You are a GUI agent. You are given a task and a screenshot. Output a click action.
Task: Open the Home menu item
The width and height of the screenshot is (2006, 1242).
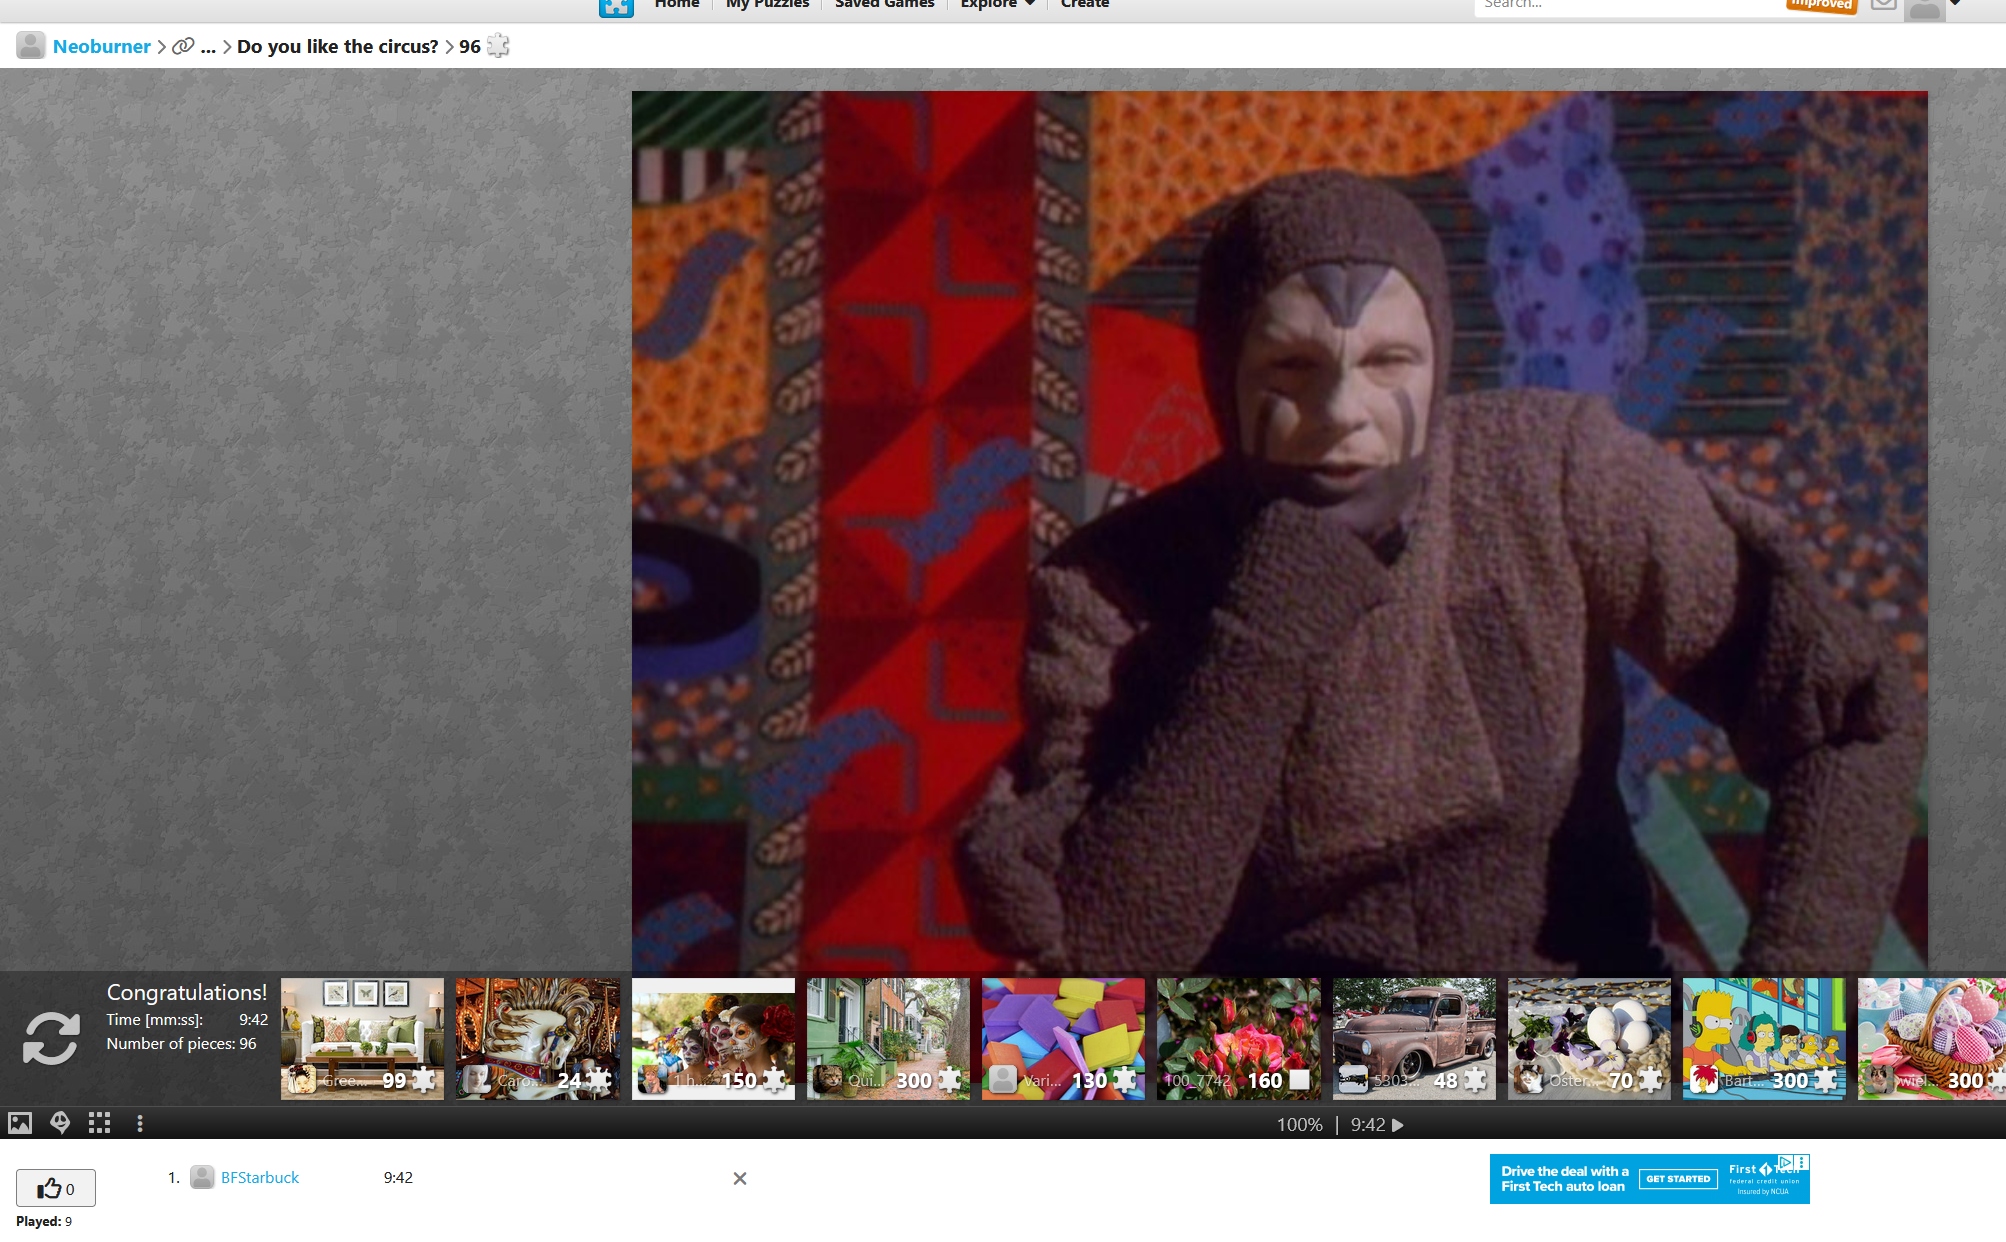click(x=677, y=4)
